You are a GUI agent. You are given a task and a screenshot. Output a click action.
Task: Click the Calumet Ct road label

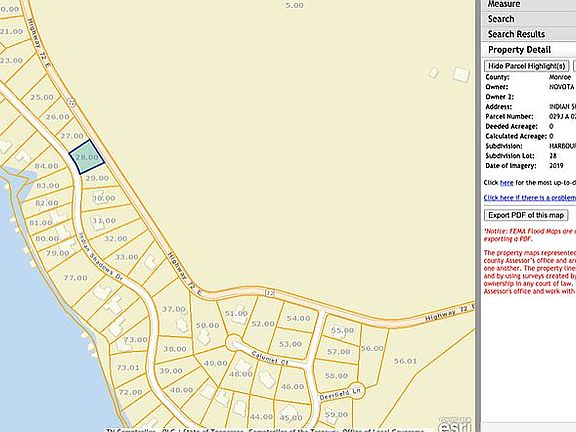point(270,358)
